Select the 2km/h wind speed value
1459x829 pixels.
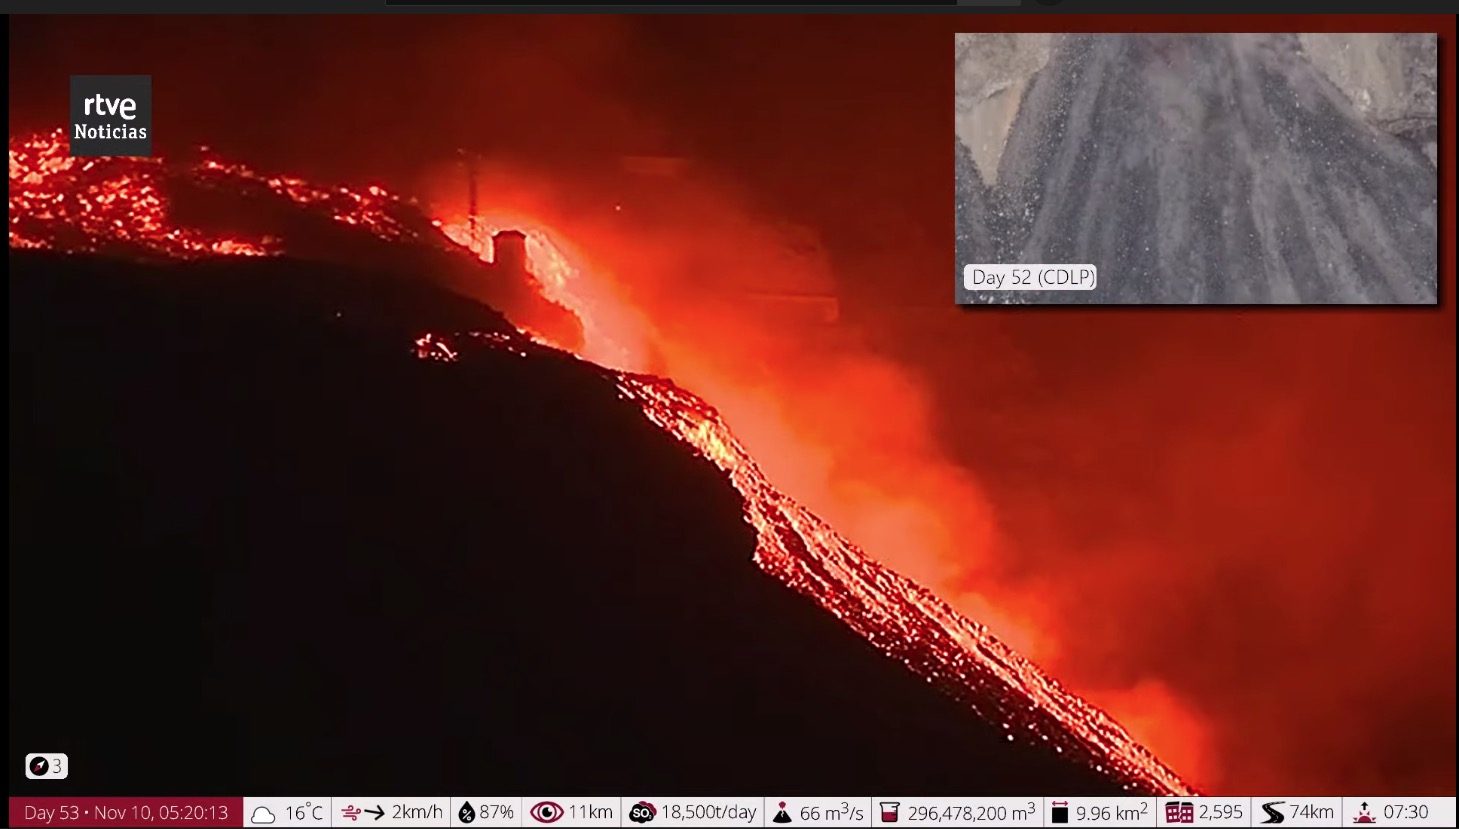click(417, 812)
